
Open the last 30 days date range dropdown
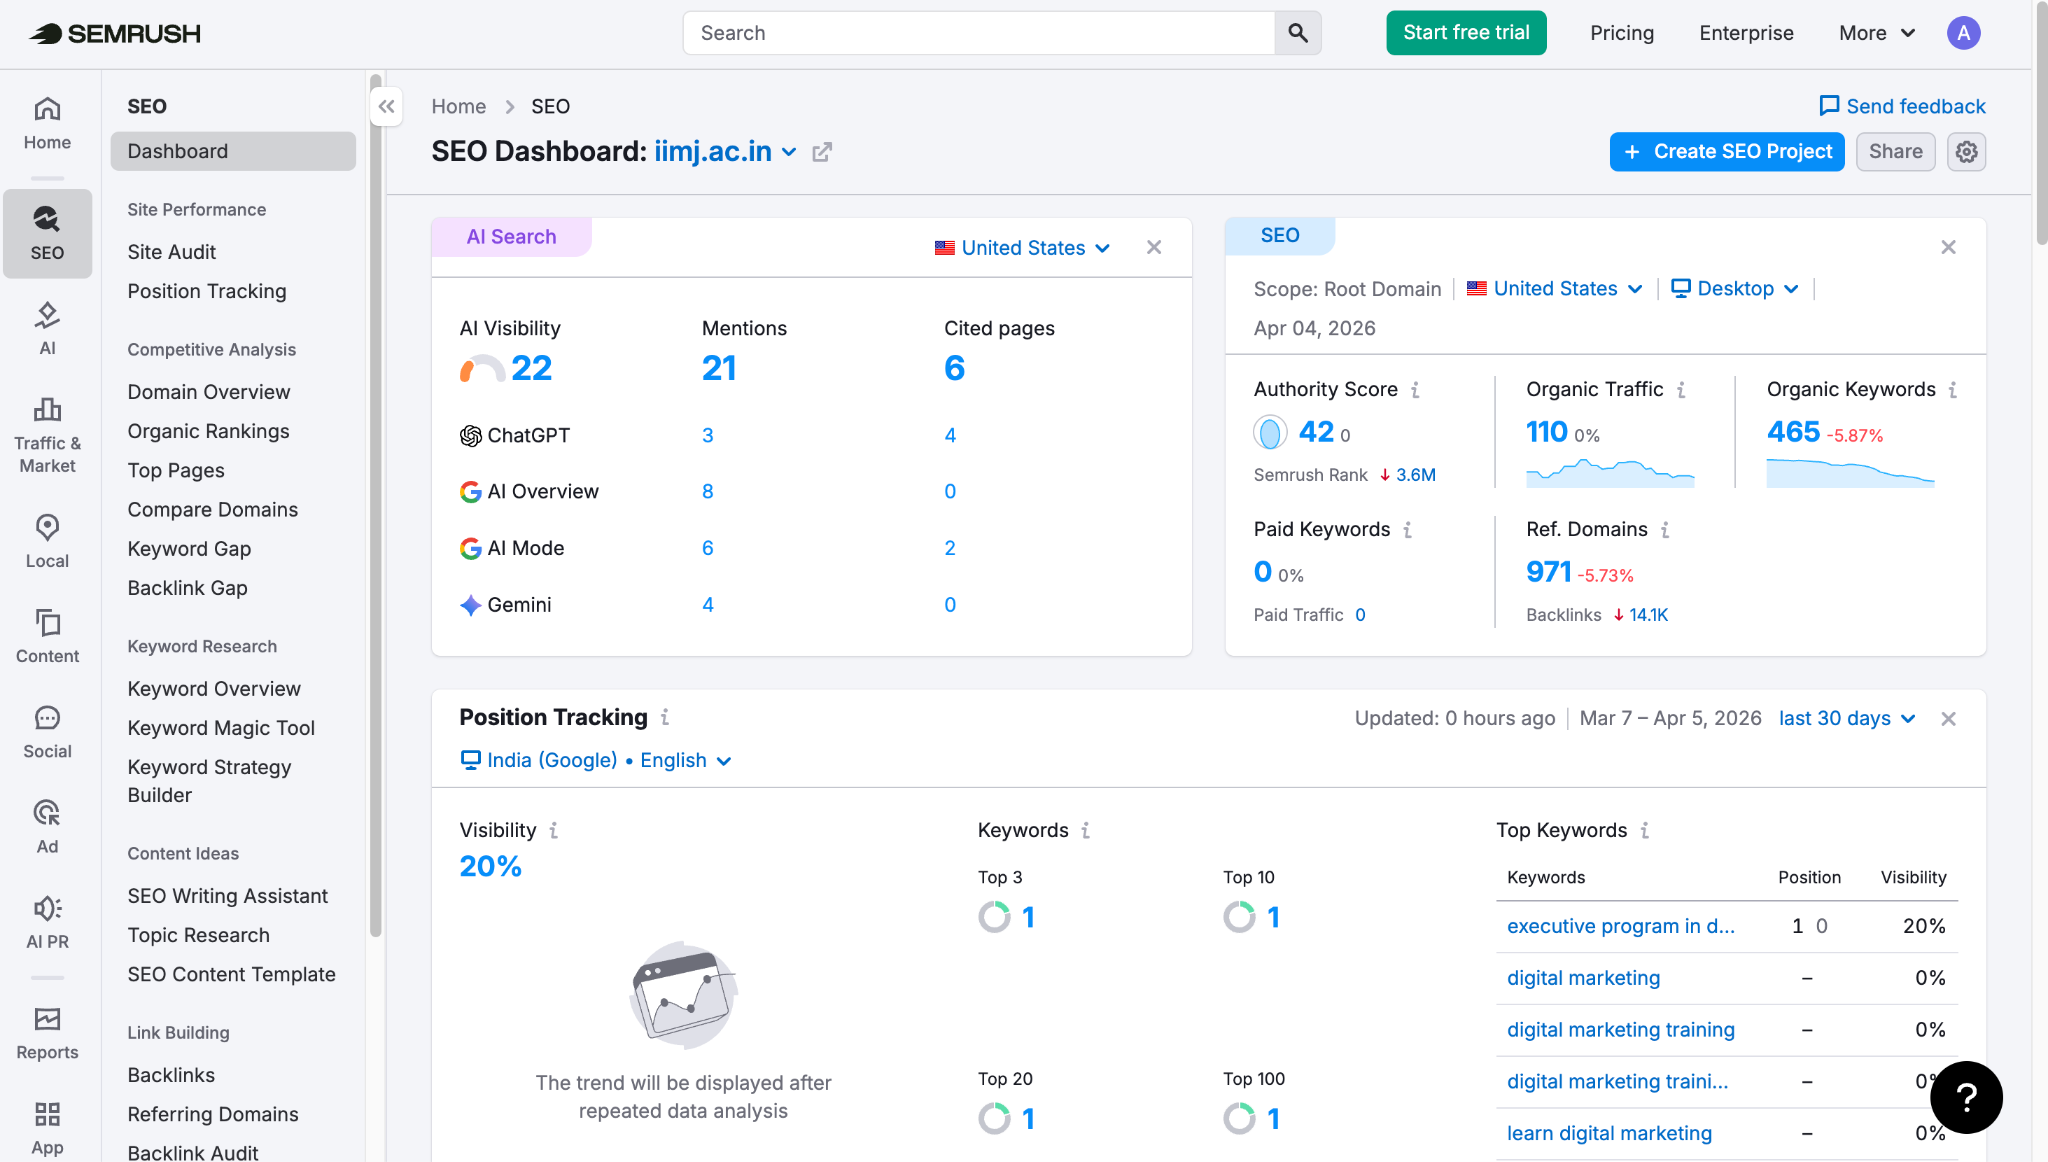pyautogui.click(x=1846, y=718)
